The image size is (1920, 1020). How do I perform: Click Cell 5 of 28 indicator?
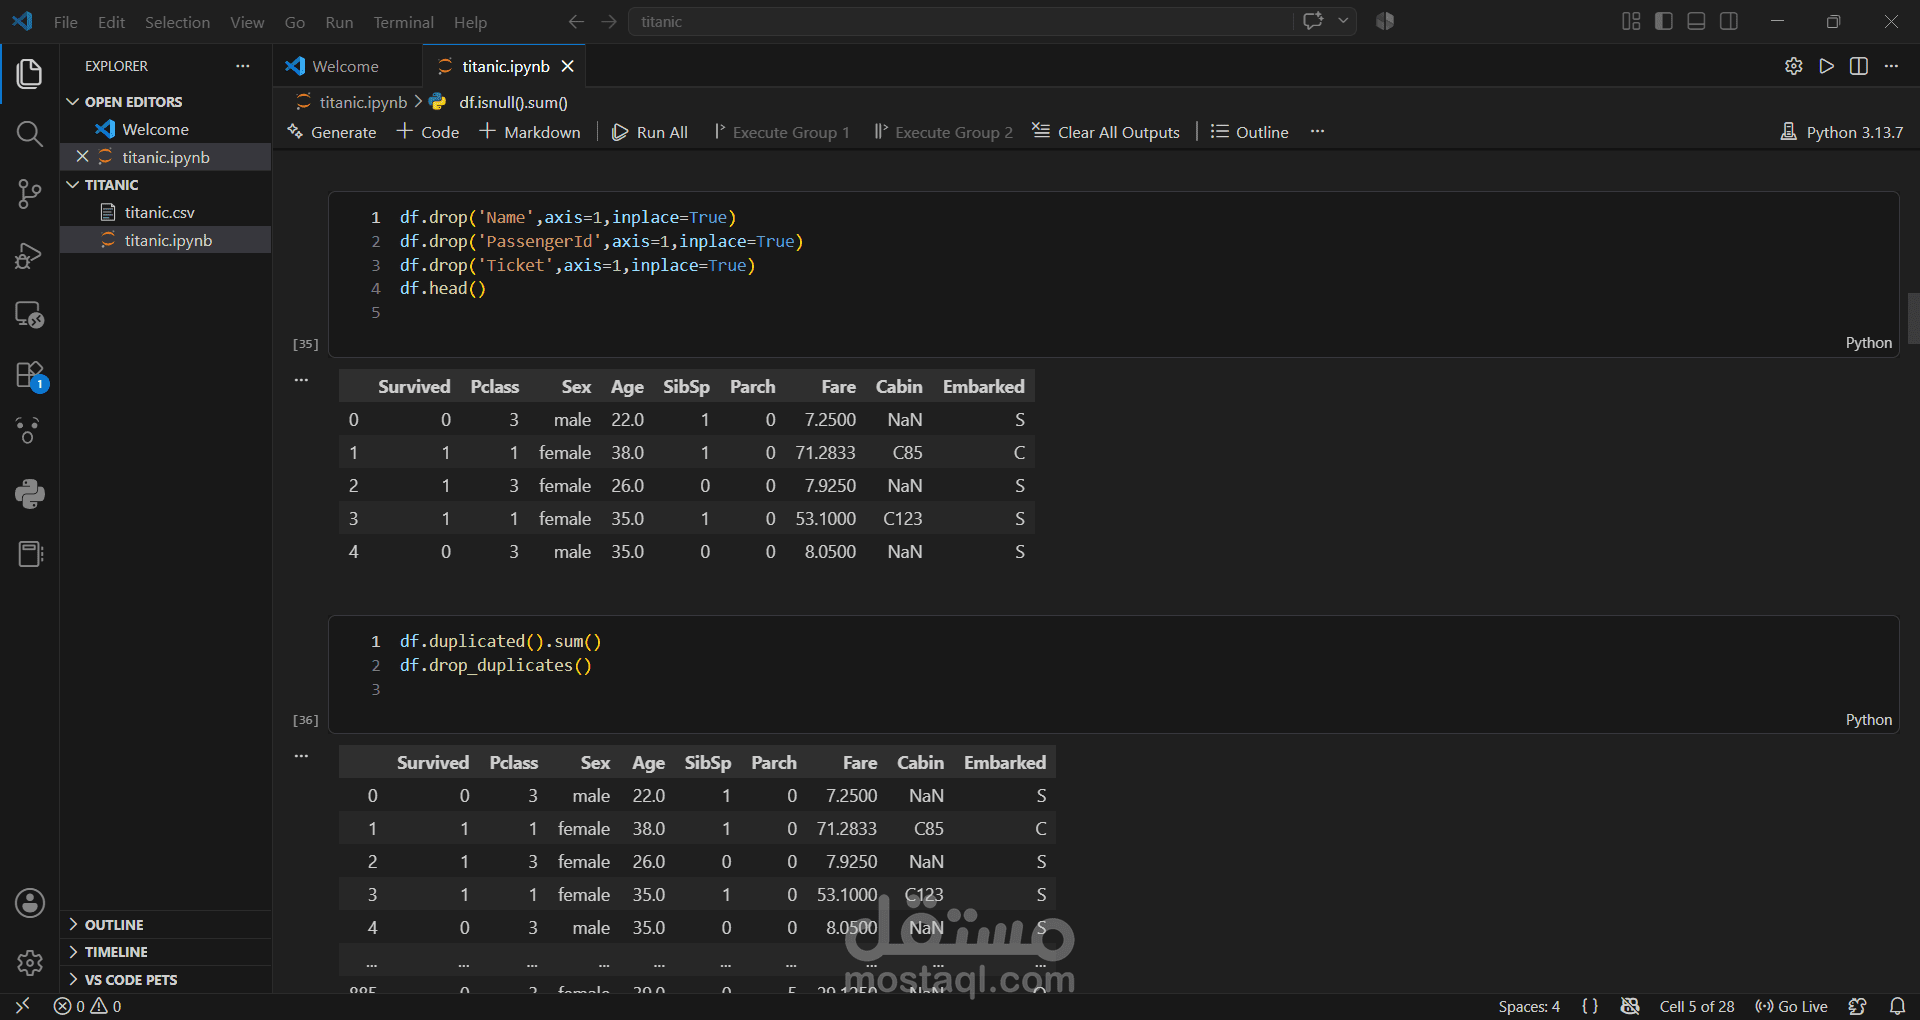(x=1697, y=1006)
